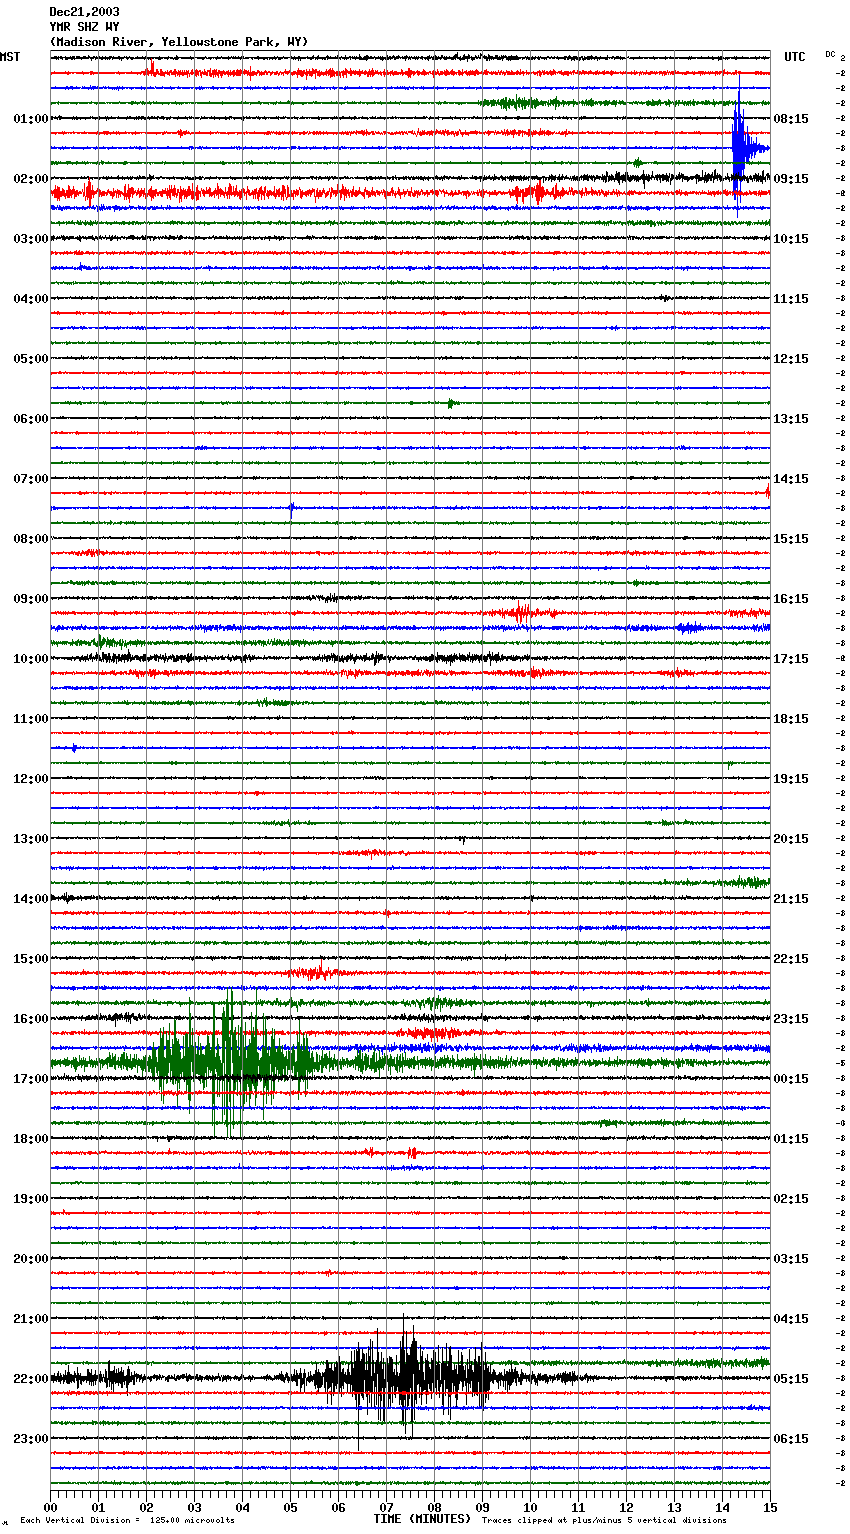
Task: Select the 23:00 MST time label
Action: 30,1439
